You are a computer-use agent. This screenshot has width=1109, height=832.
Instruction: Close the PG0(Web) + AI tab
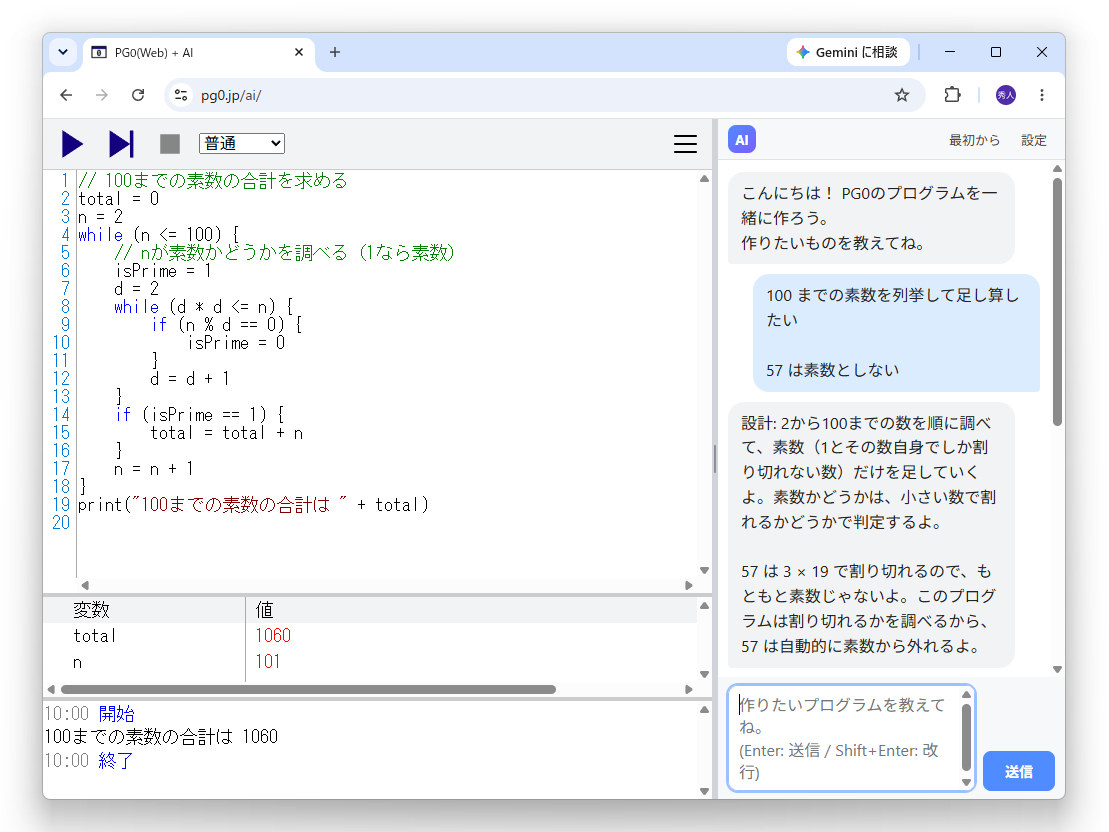pyautogui.click(x=298, y=52)
